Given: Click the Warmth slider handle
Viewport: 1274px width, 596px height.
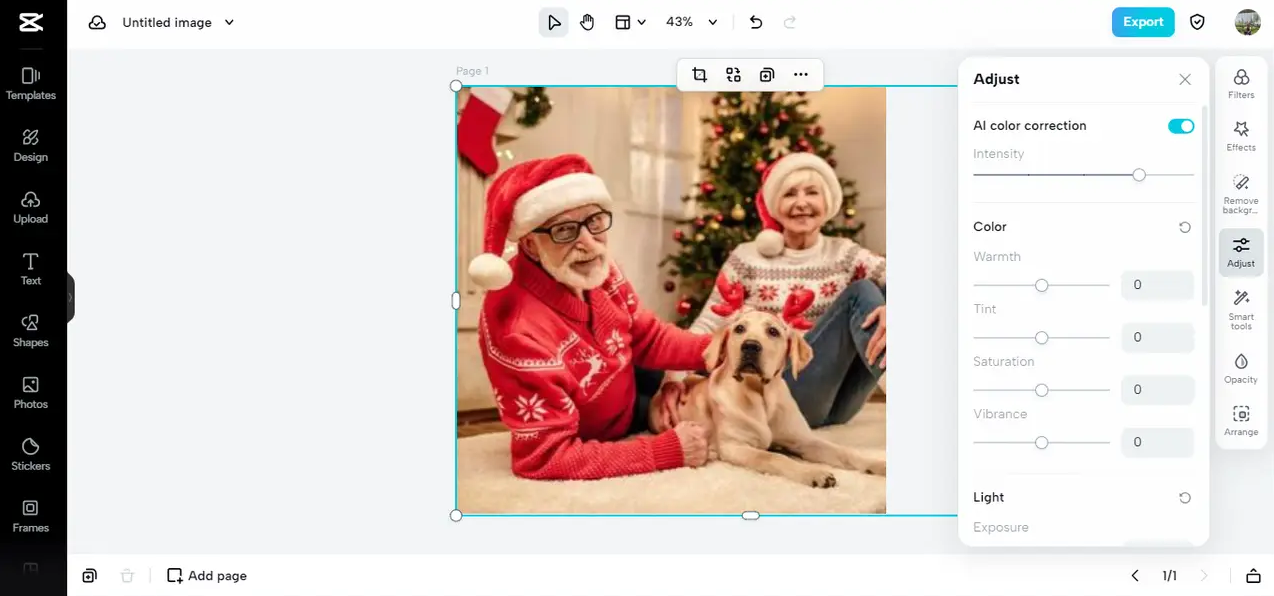Looking at the screenshot, I should point(1041,285).
